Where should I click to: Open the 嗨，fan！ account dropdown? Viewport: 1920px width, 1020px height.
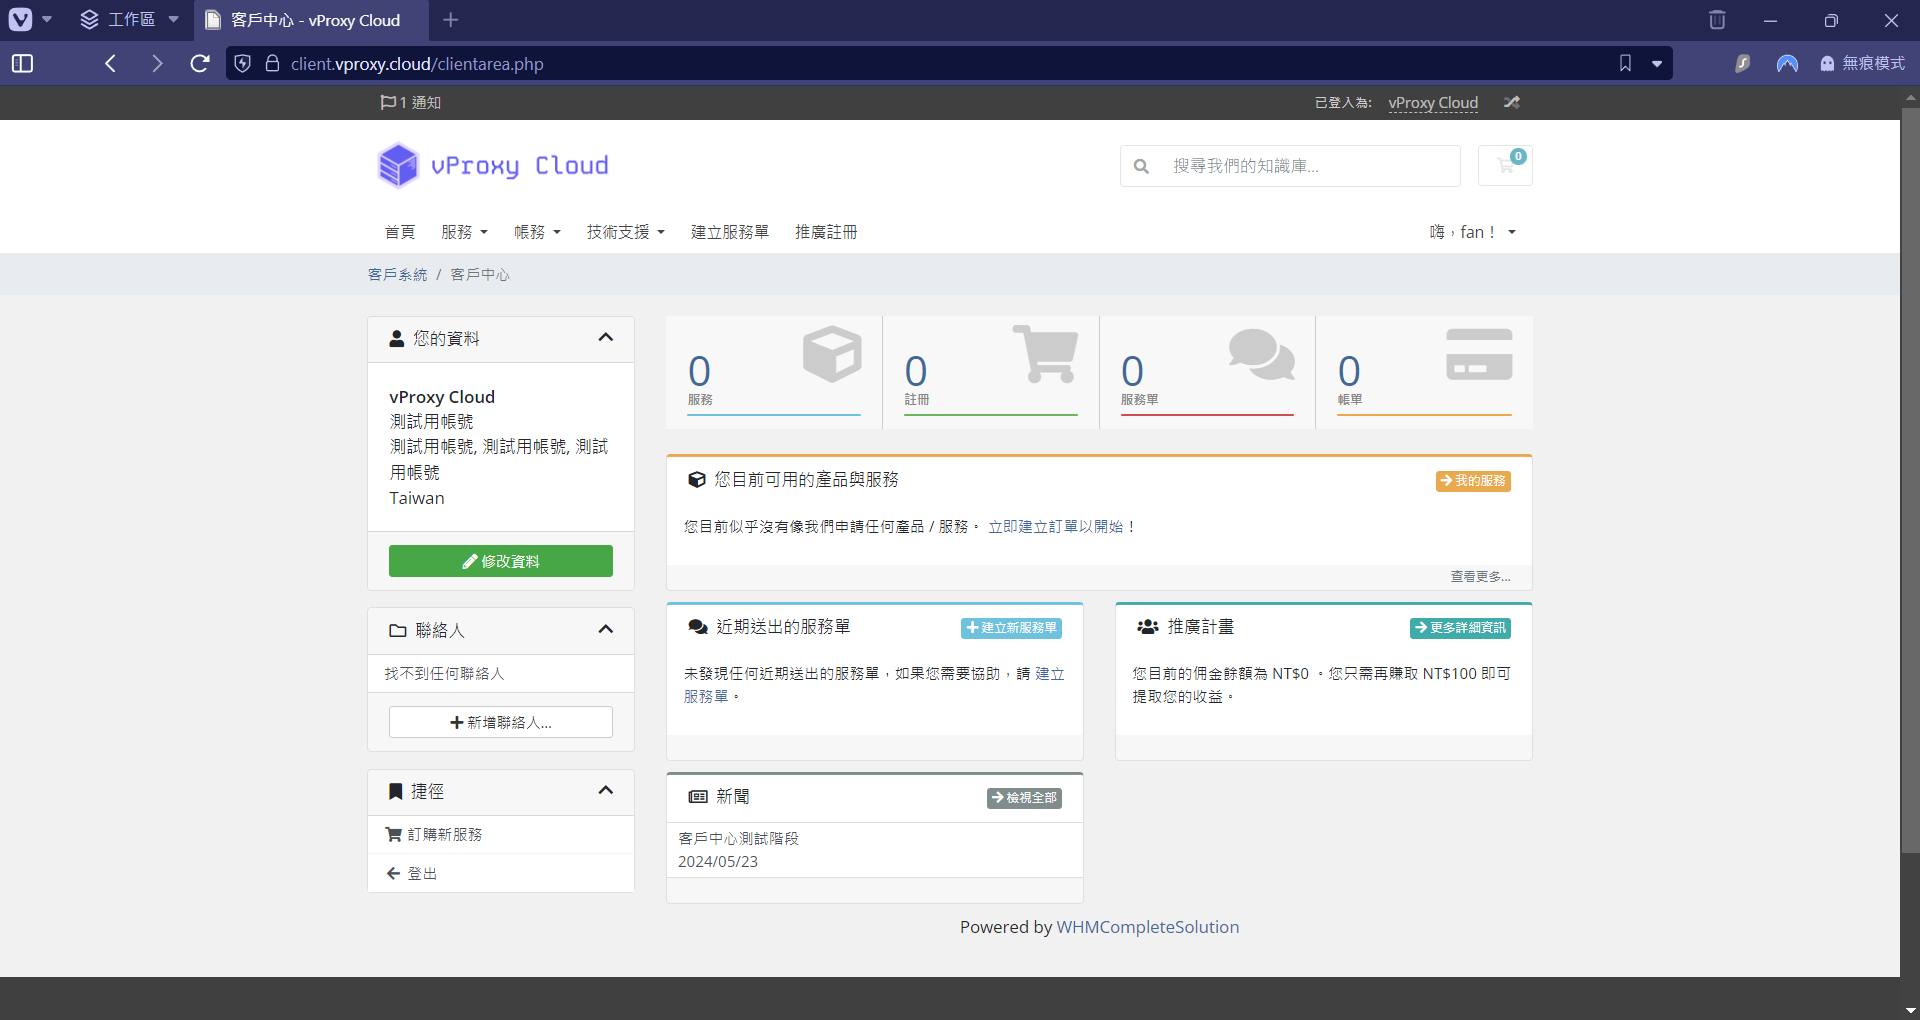[1472, 231]
